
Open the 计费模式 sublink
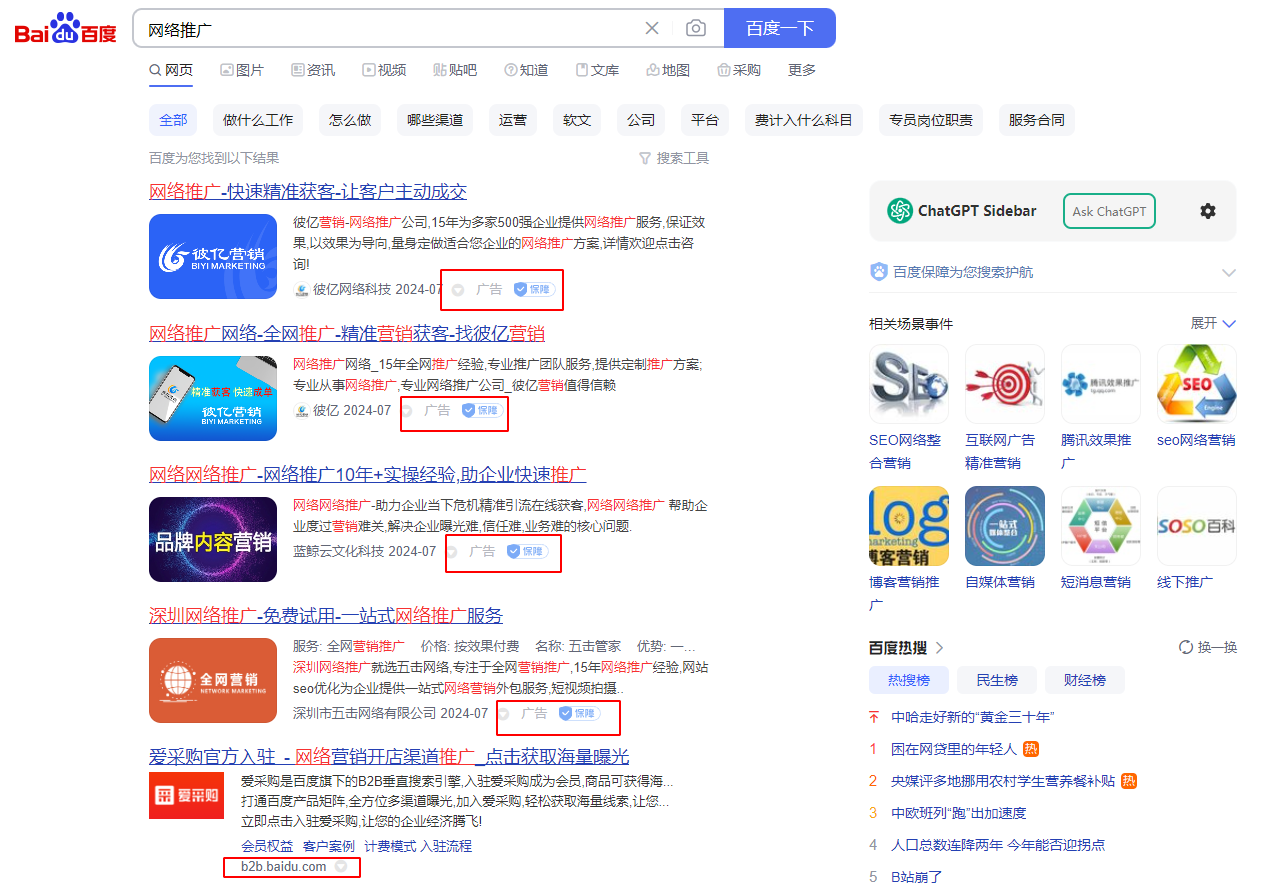[x=390, y=846]
